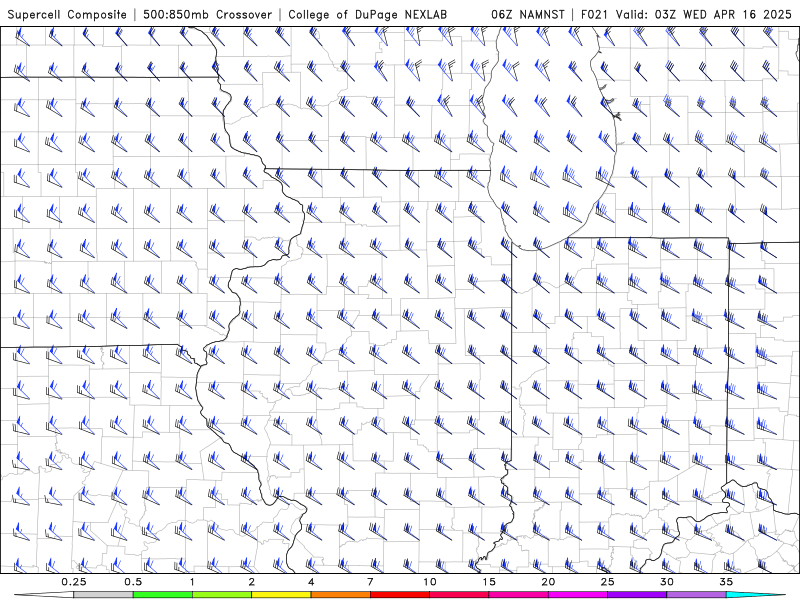Screen dimensions: 800x600
Task: Click the '20' legend scale label
Action: click(548, 582)
